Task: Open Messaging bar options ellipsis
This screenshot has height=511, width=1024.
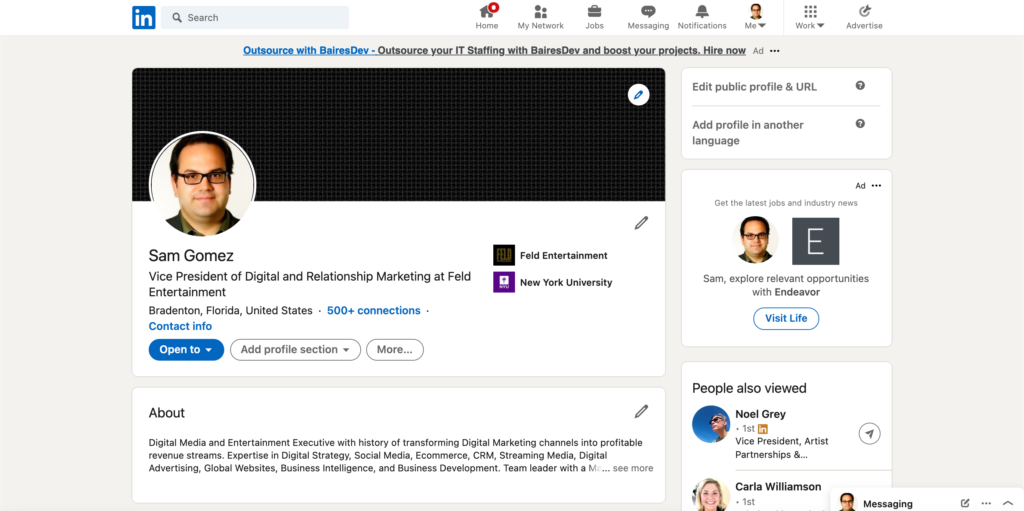Action: coord(986,503)
